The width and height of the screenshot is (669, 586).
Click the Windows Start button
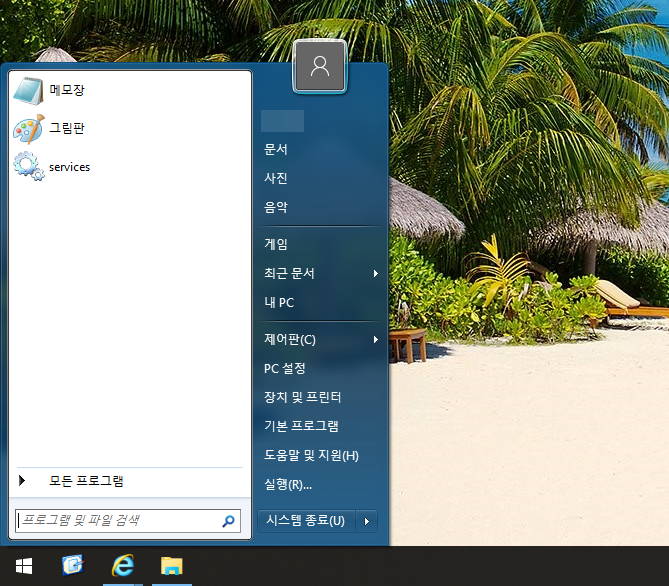click(x=24, y=566)
